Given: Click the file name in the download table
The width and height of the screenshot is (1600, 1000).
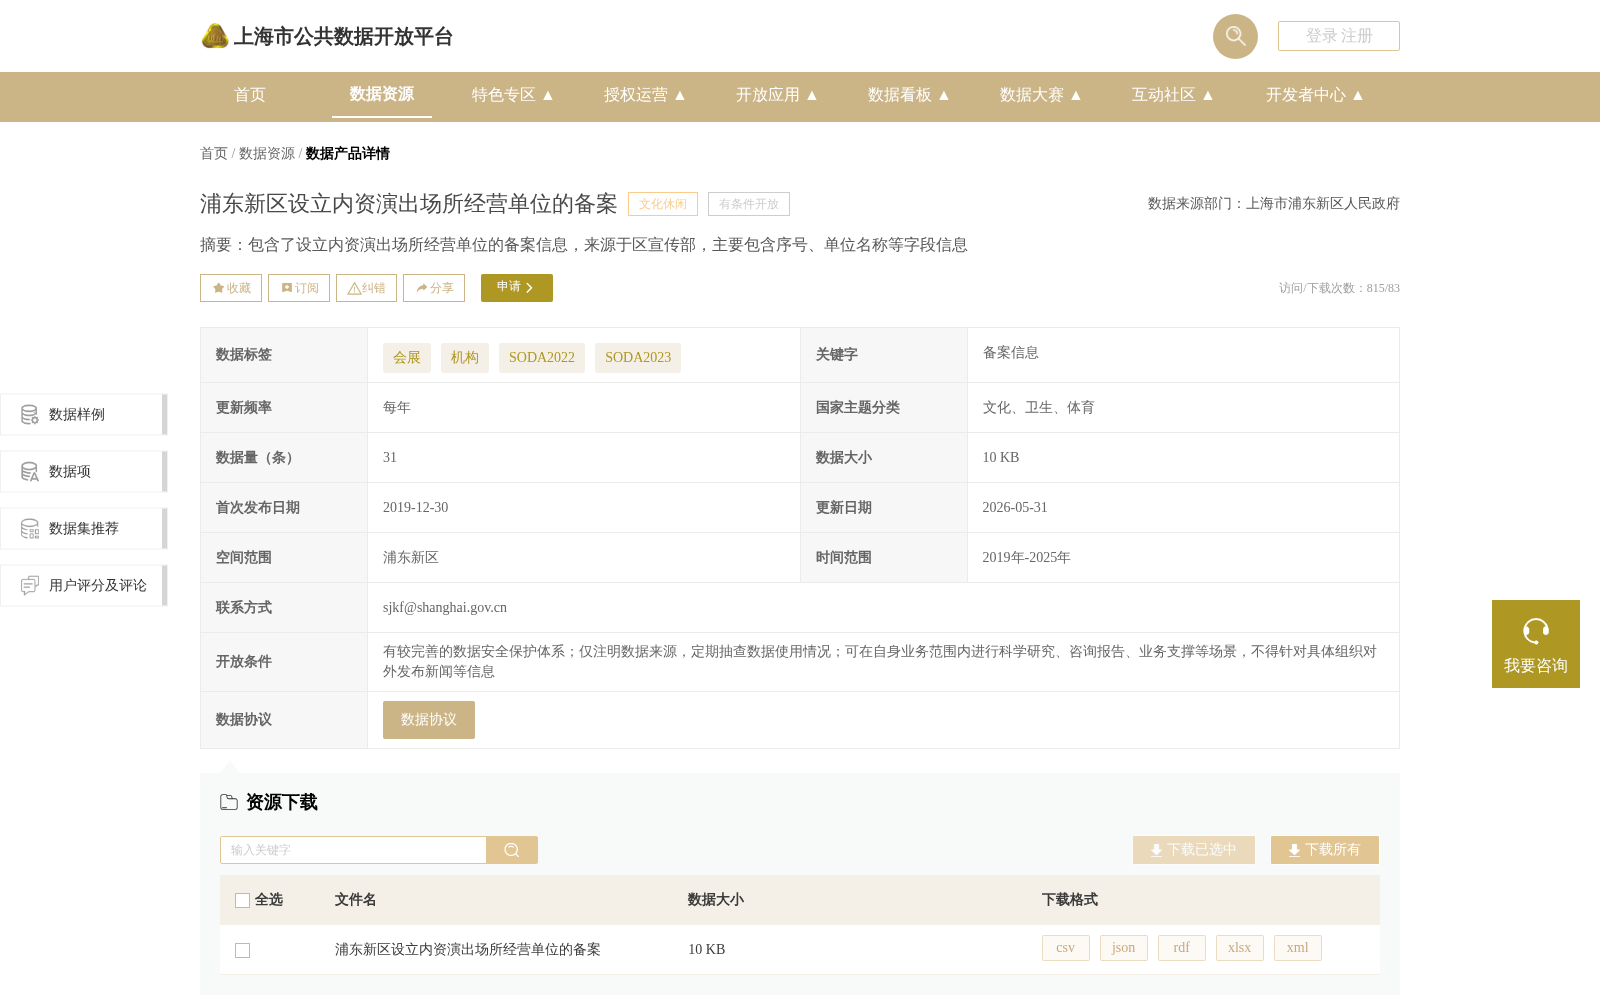Looking at the screenshot, I should click(468, 950).
